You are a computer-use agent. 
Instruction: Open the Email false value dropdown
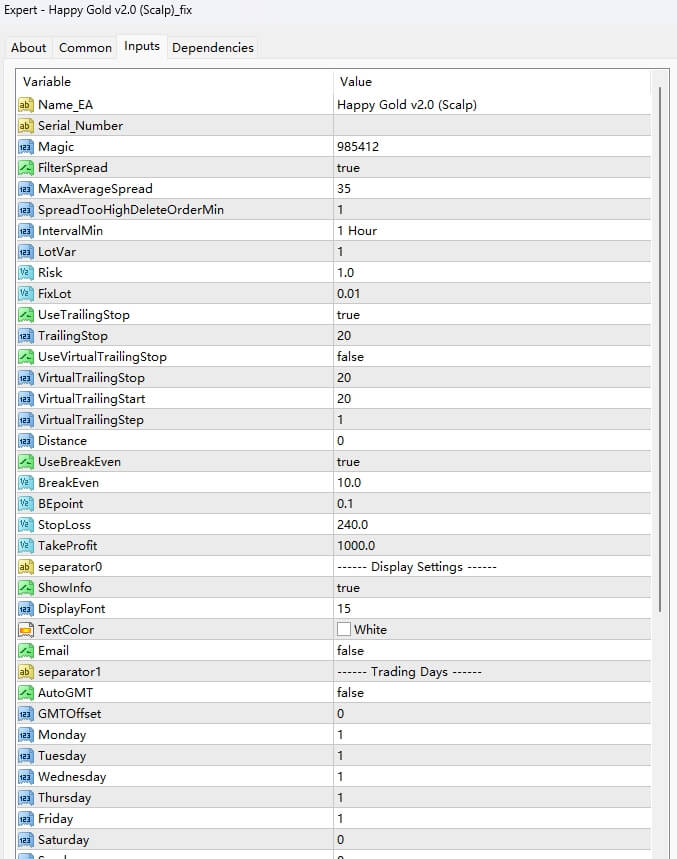pos(350,651)
